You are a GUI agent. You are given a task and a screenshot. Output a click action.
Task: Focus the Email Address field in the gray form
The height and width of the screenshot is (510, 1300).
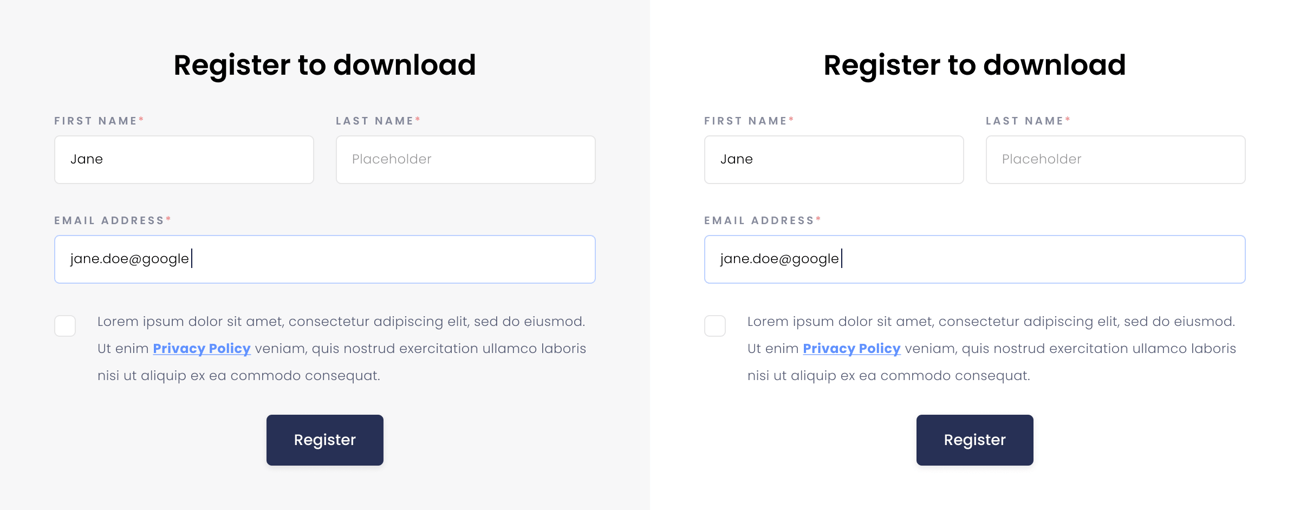[x=325, y=259]
